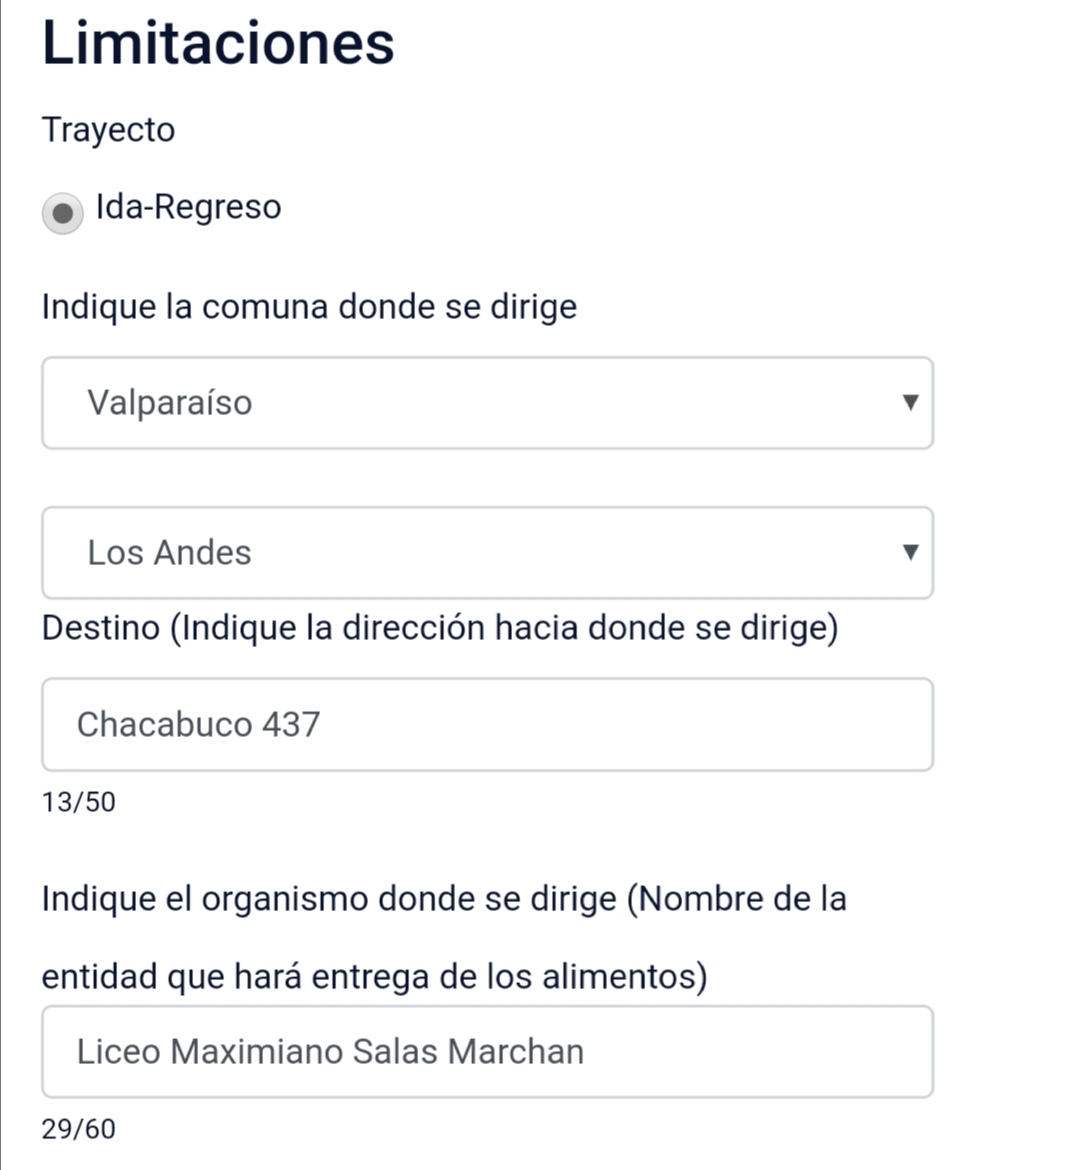Click "Indique el organismo donde se dirige" label
This screenshot has height=1170, width=1080.
[x=443, y=899]
